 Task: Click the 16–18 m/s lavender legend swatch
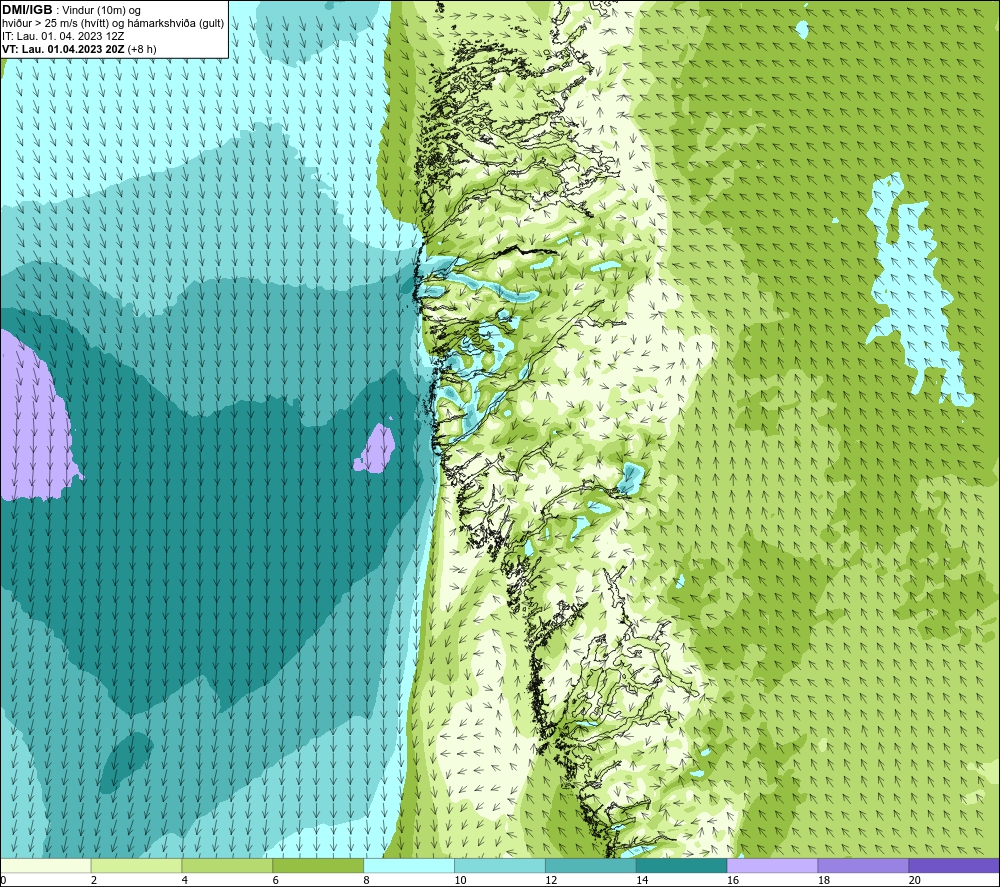coord(772,865)
